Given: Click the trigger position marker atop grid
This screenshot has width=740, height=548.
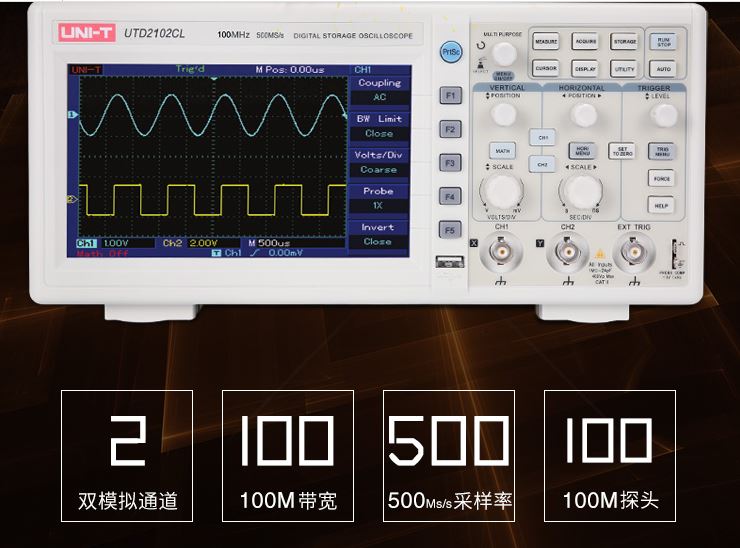Looking at the screenshot, I should tap(214, 79).
